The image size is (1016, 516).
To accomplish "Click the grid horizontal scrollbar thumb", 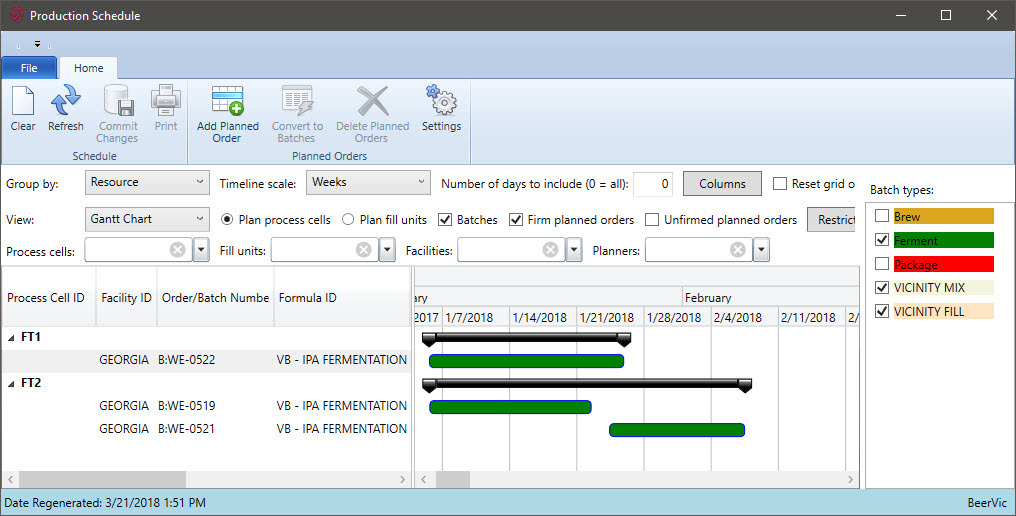I will pyautogui.click(x=102, y=480).
